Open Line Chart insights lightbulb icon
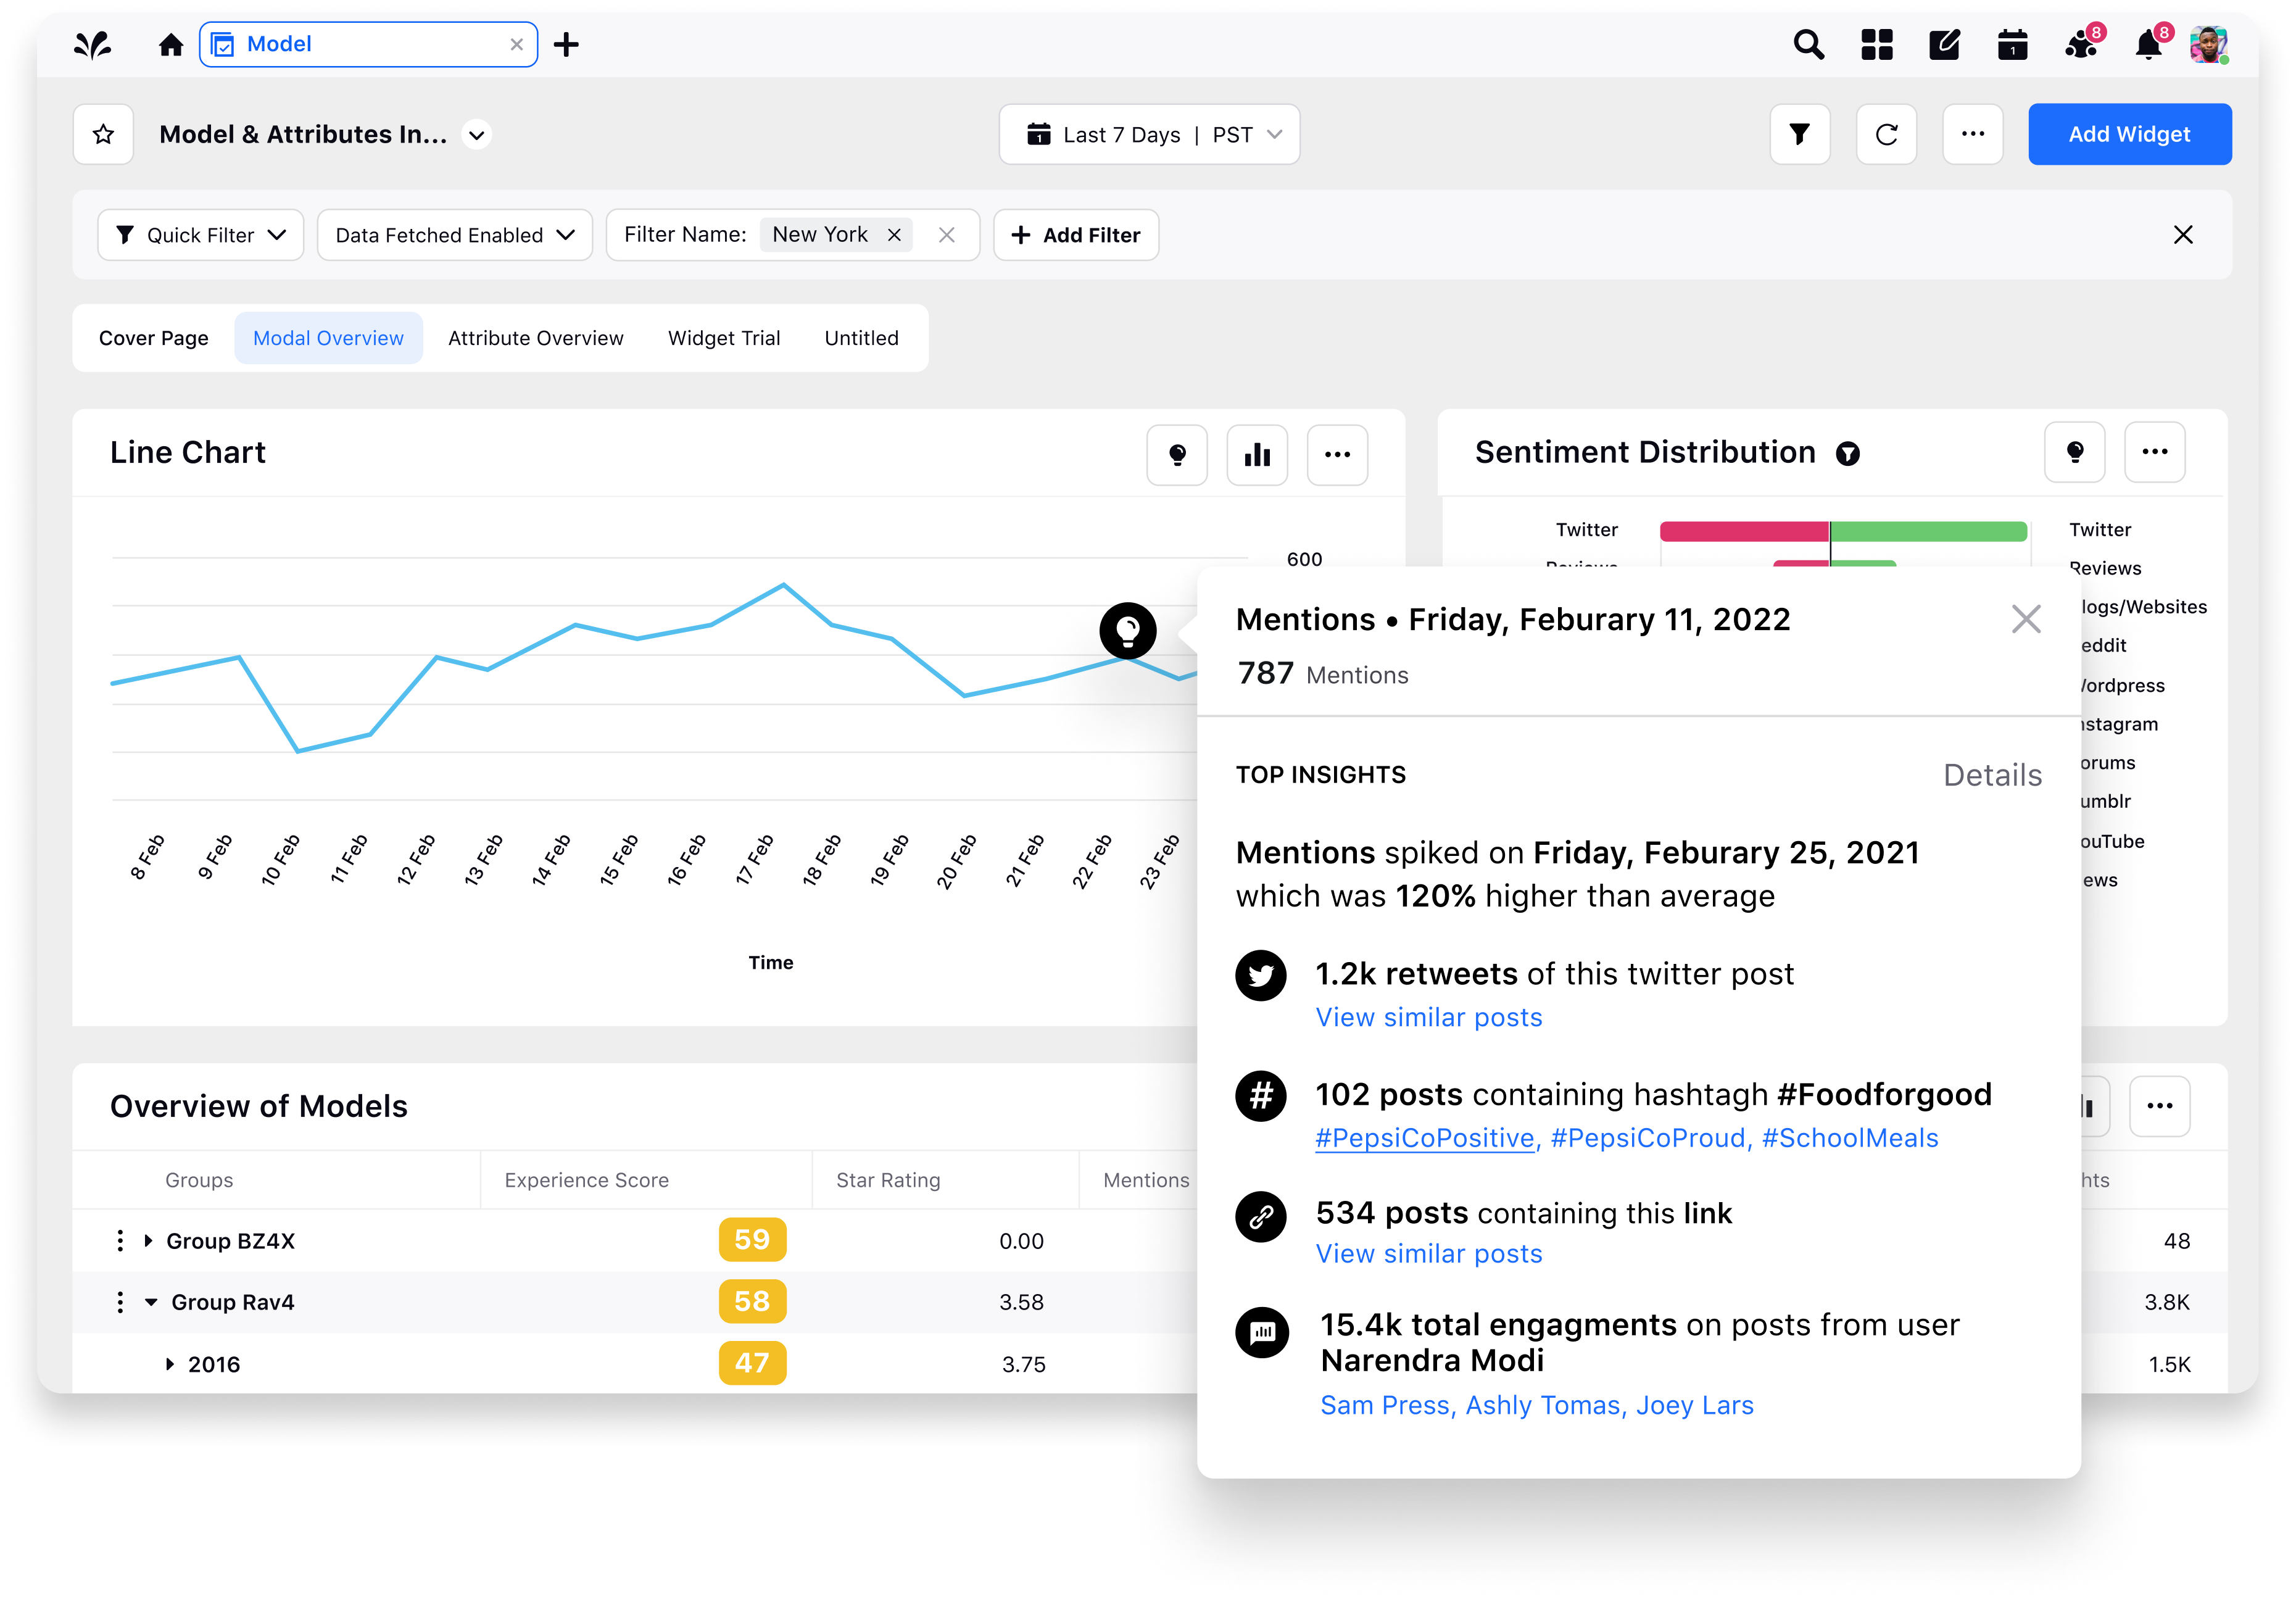This screenshot has width=2296, height=1602. coord(1177,455)
